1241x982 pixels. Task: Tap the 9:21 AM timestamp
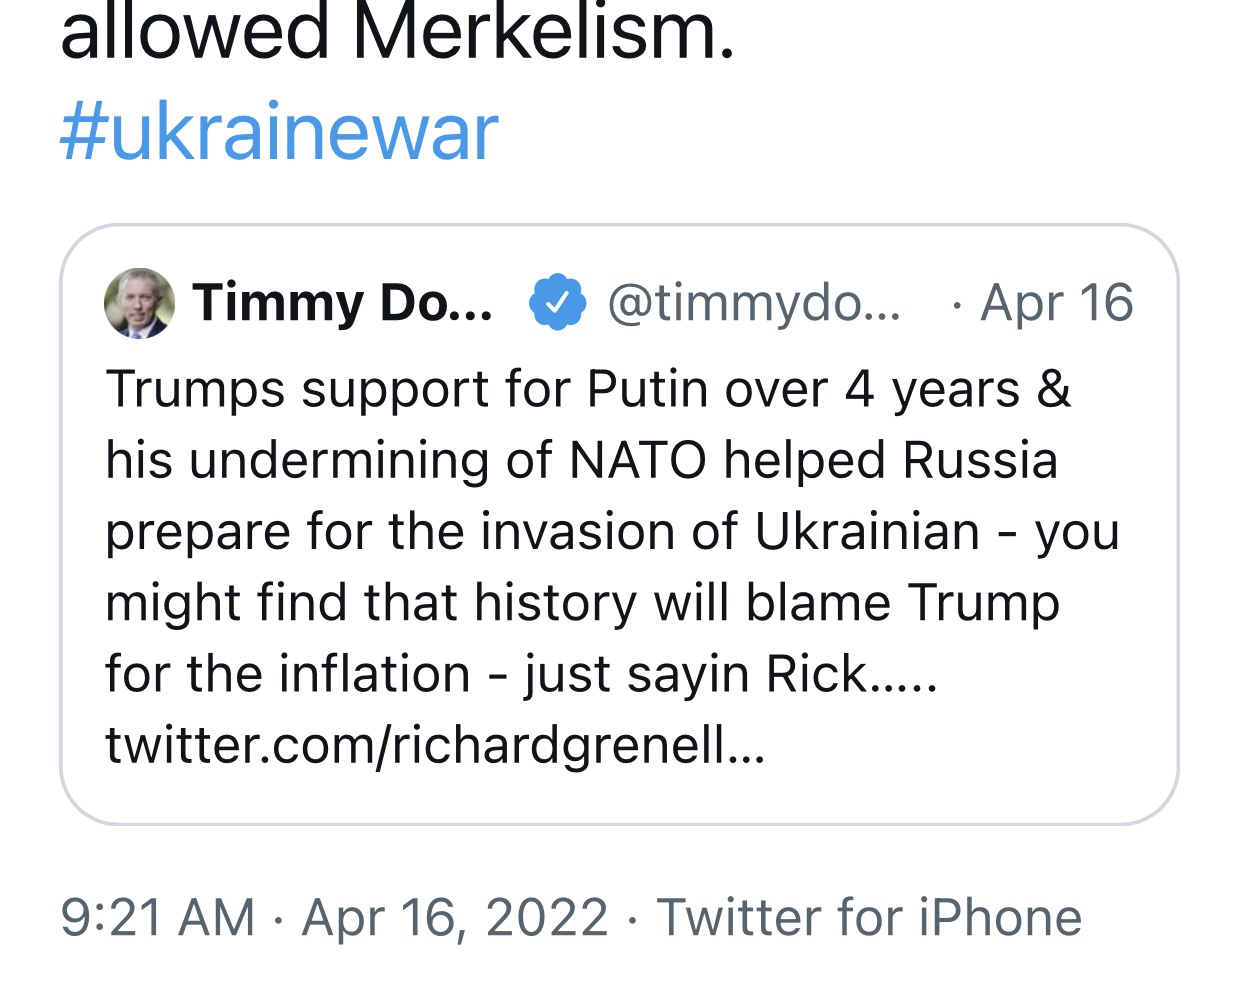click(x=158, y=917)
